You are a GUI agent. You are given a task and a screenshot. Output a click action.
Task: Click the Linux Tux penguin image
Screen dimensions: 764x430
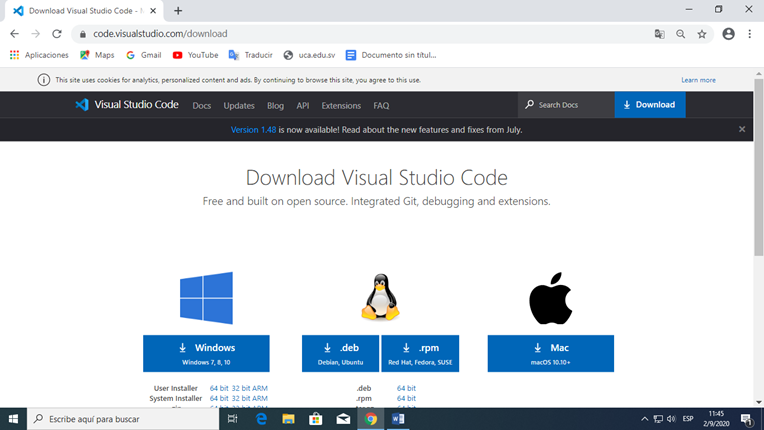tap(380, 297)
